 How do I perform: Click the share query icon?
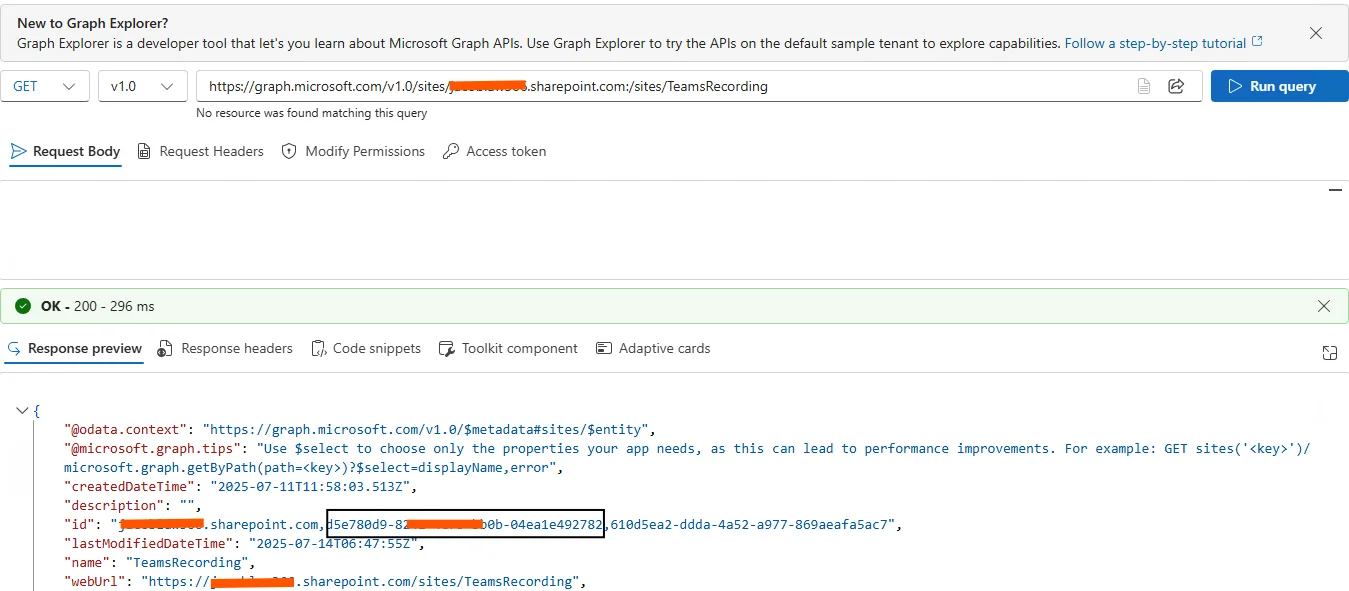point(1176,86)
